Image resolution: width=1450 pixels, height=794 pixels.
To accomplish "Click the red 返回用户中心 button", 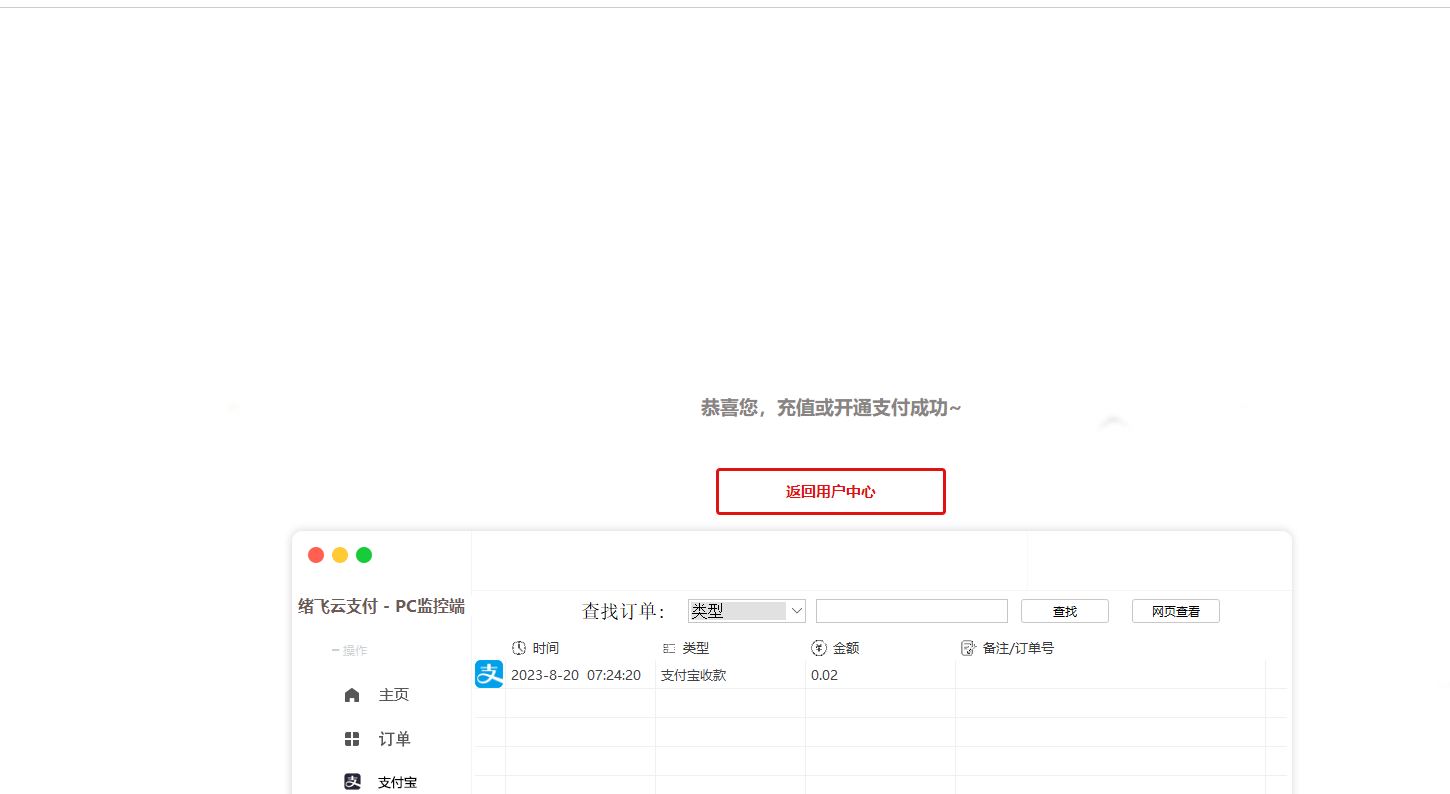I will point(830,491).
